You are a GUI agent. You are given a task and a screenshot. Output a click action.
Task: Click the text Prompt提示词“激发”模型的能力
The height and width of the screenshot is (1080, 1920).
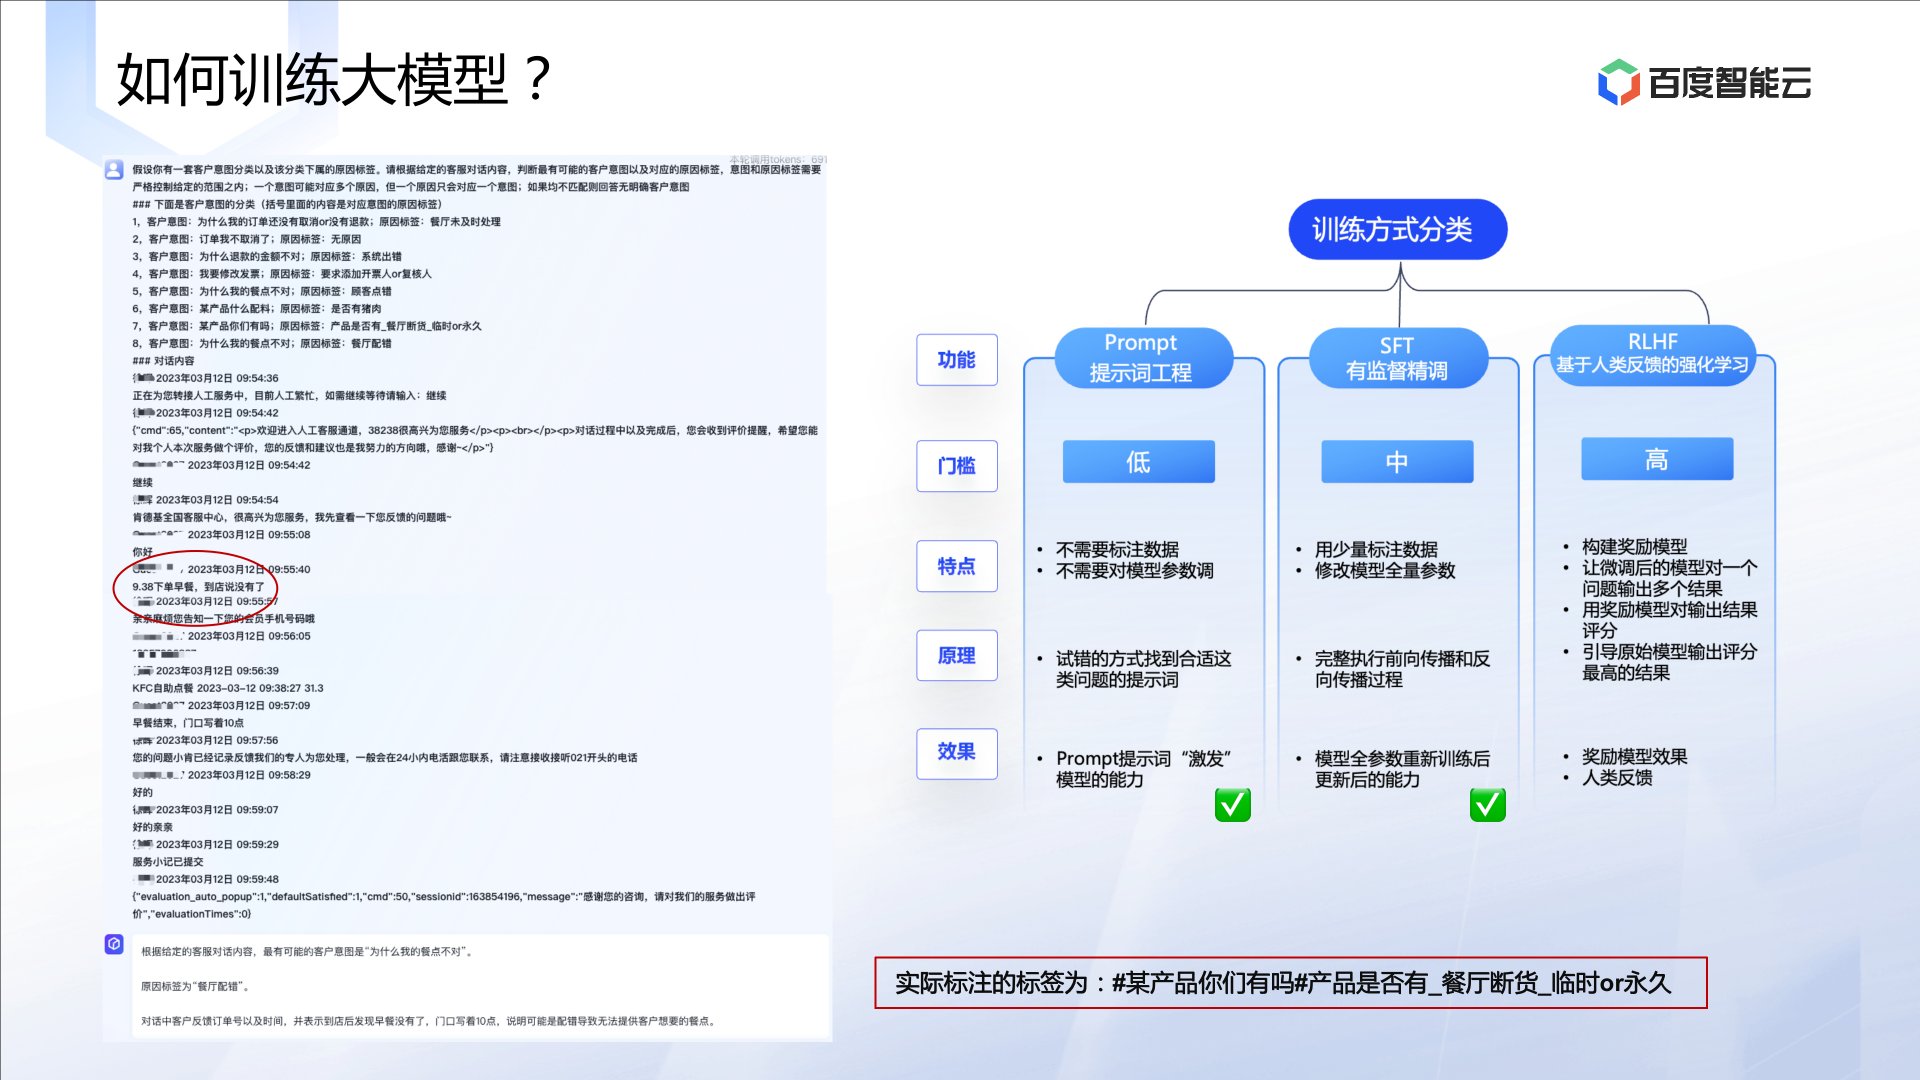(x=1143, y=769)
